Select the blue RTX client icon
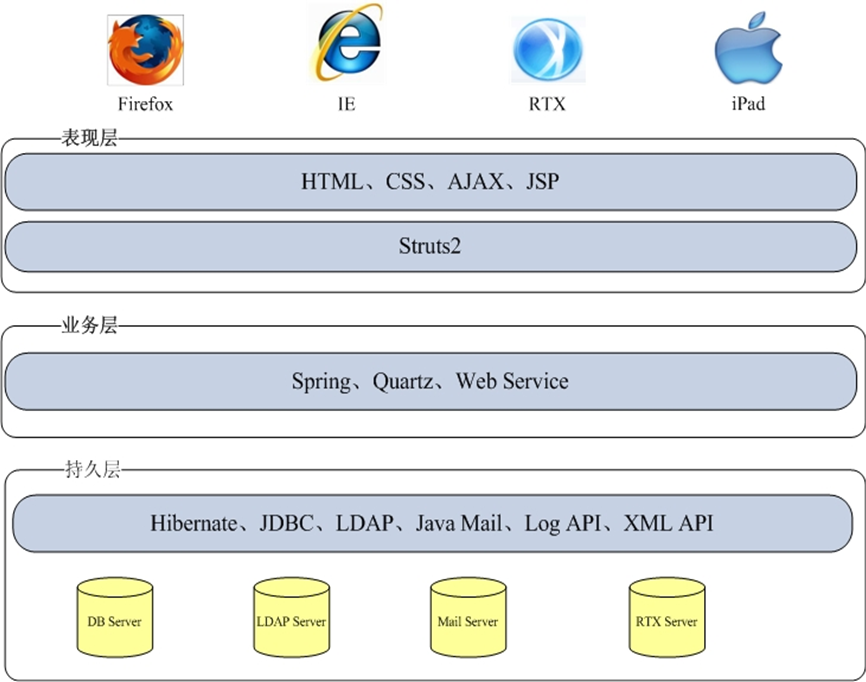The height and width of the screenshot is (682, 866). pos(547,50)
